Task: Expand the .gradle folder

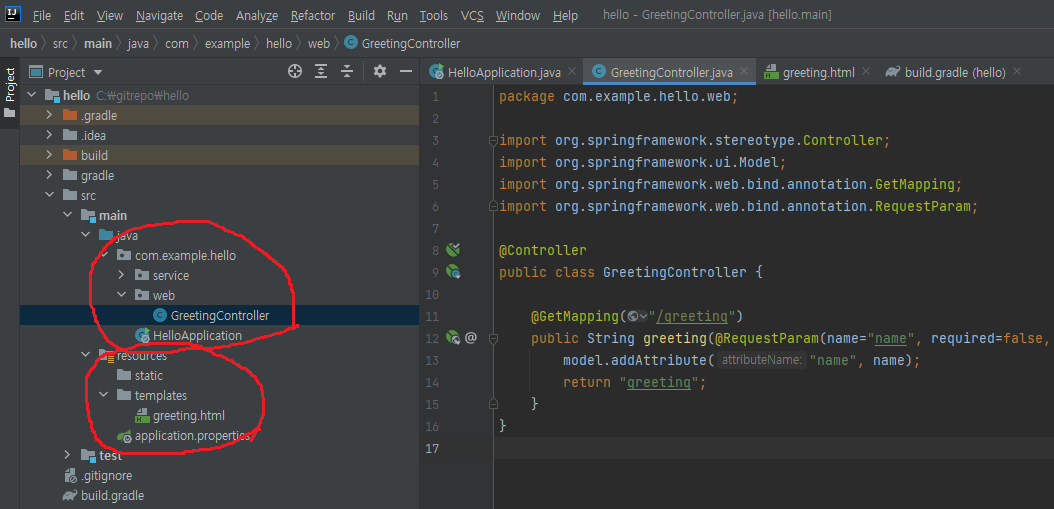Action: (x=49, y=116)
